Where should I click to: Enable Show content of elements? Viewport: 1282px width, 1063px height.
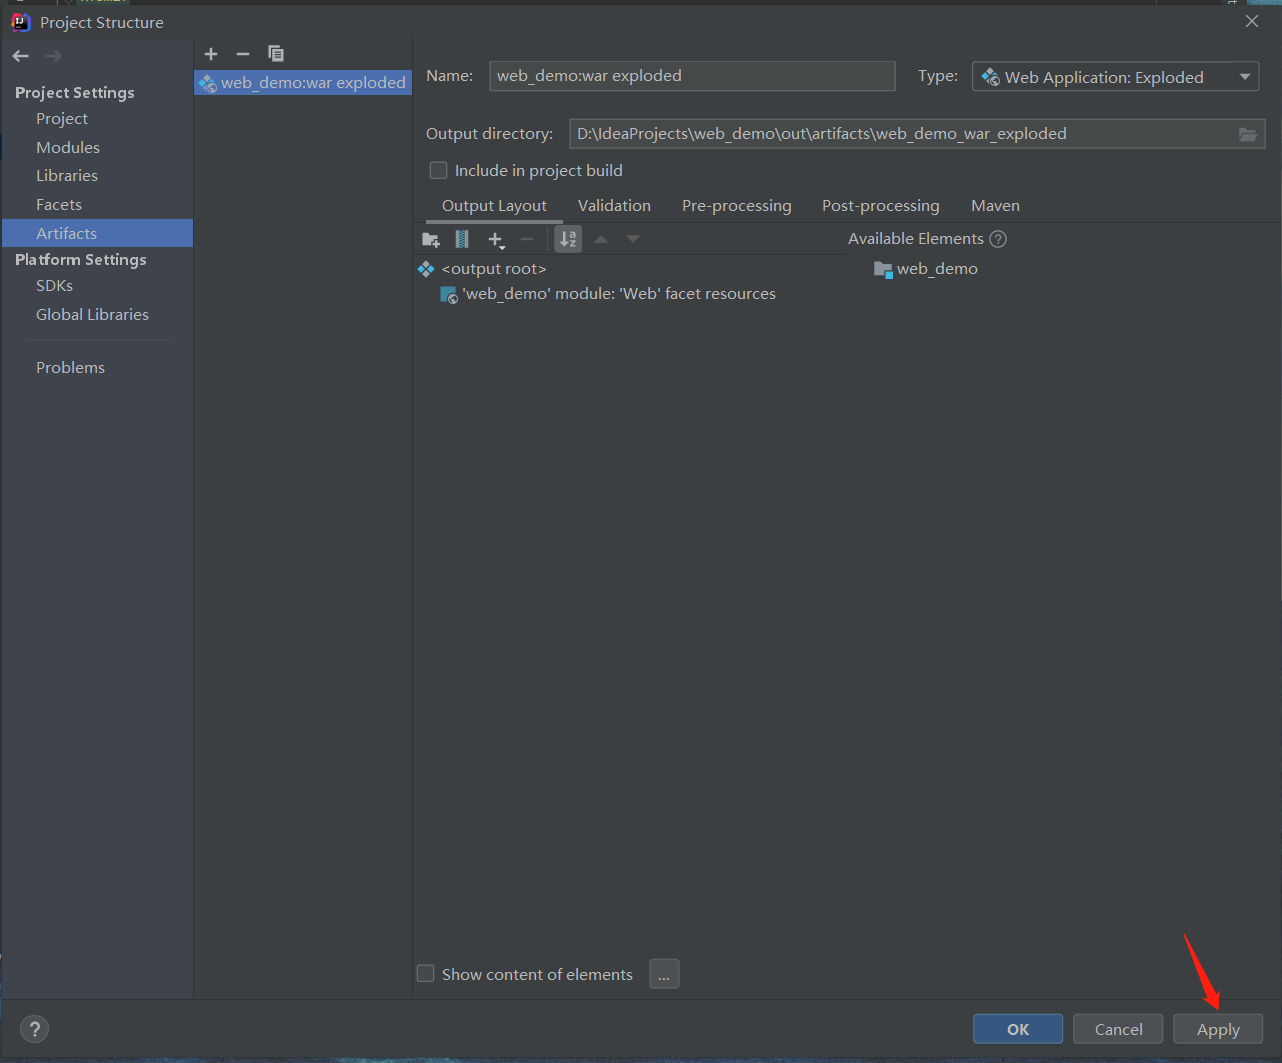426,974
